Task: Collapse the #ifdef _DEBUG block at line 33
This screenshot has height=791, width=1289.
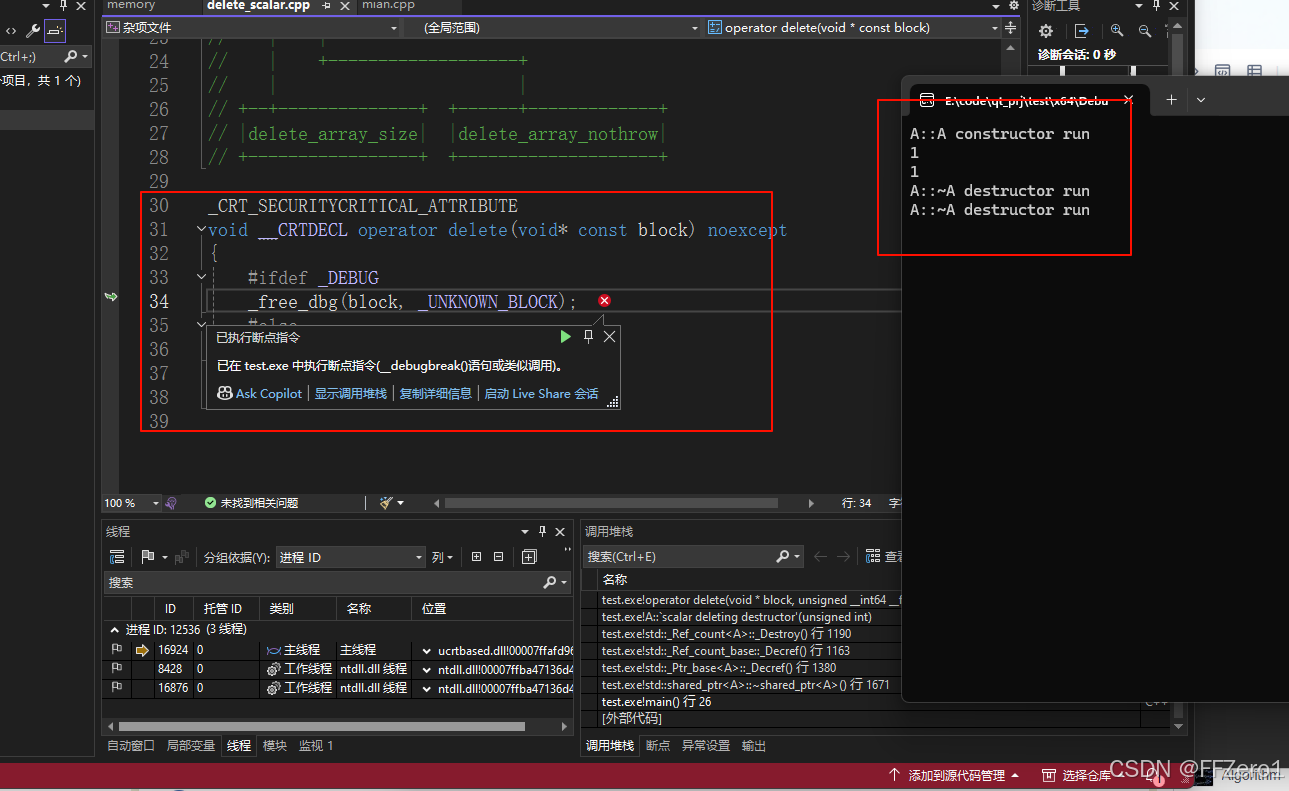Action: tap(202, 277)
